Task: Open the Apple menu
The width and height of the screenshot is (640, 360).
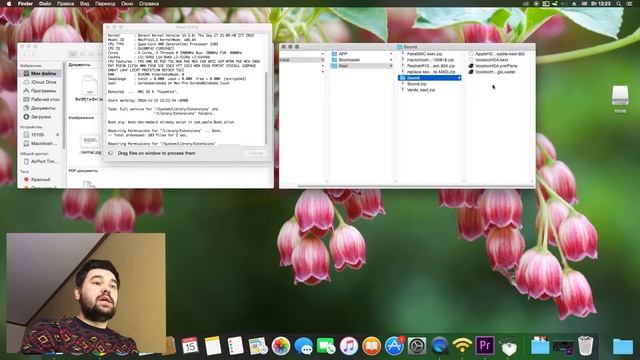Action: (9, 4)
